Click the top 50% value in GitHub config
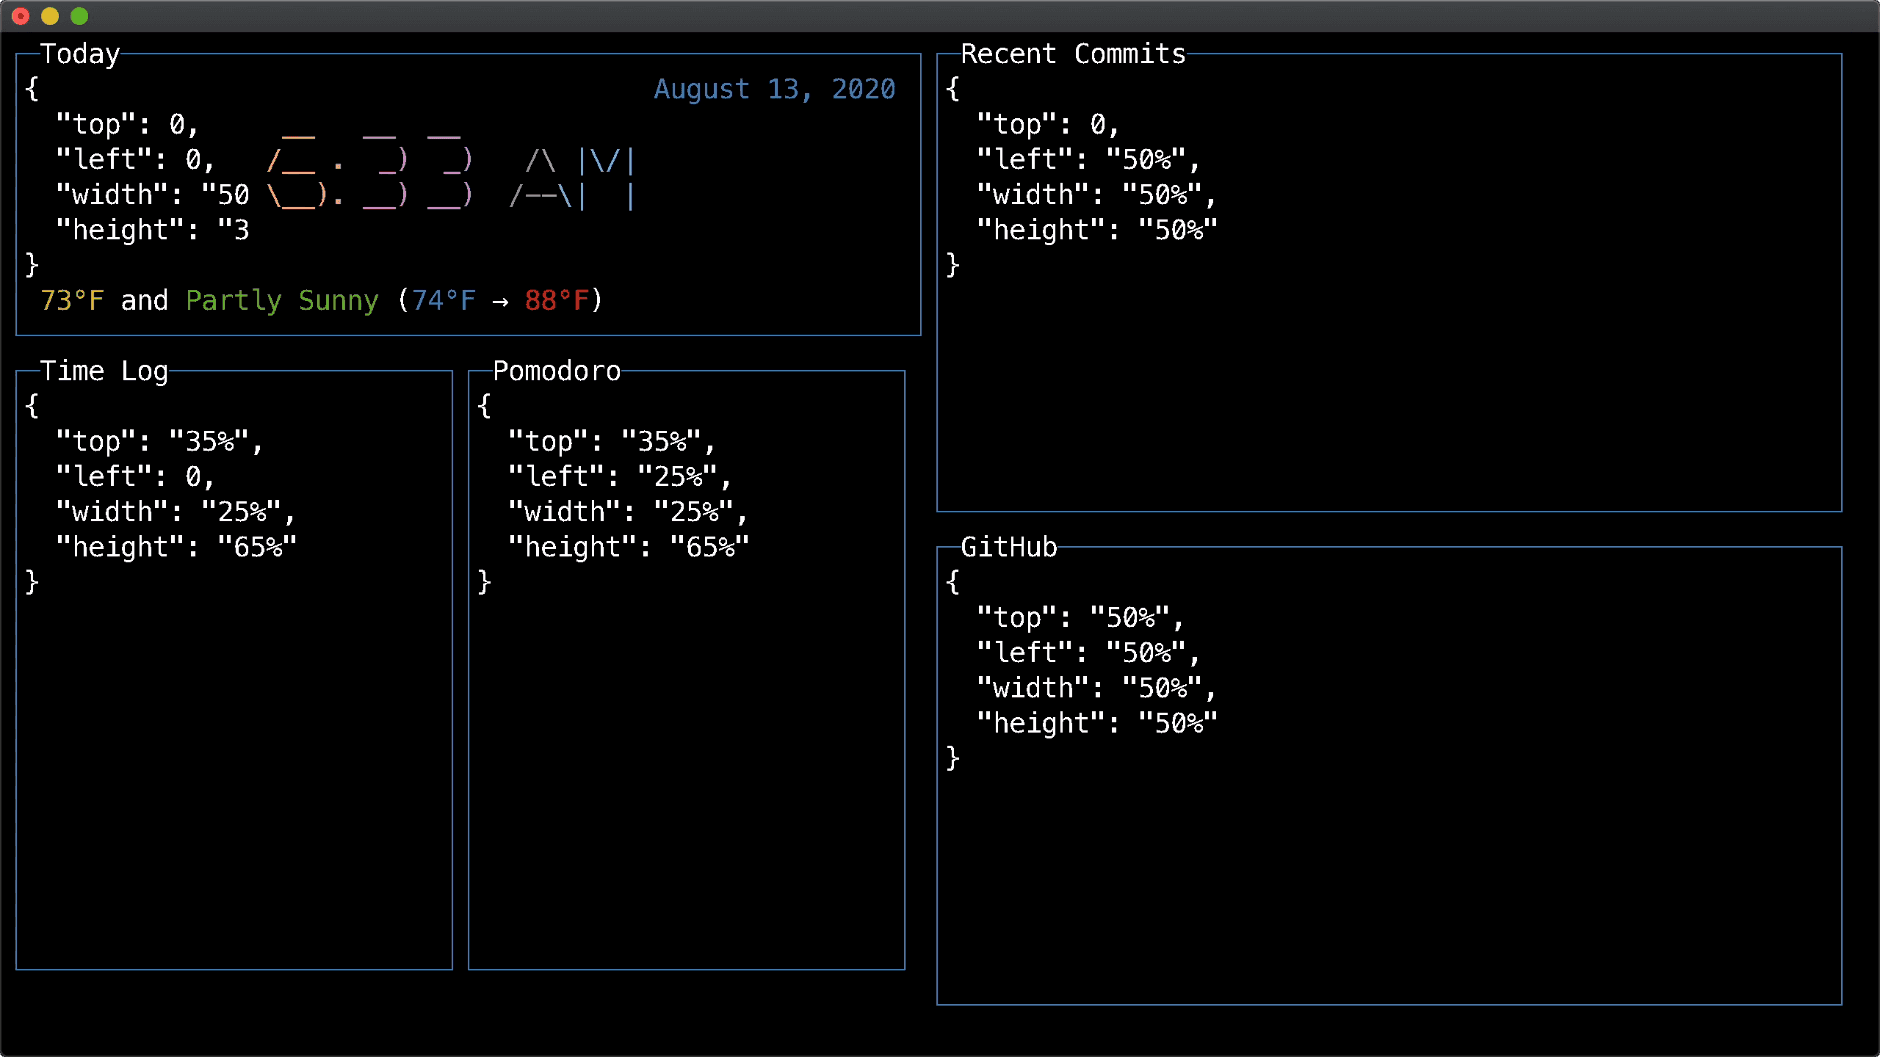1880x1057 pixels. [x=1131, y=617]
